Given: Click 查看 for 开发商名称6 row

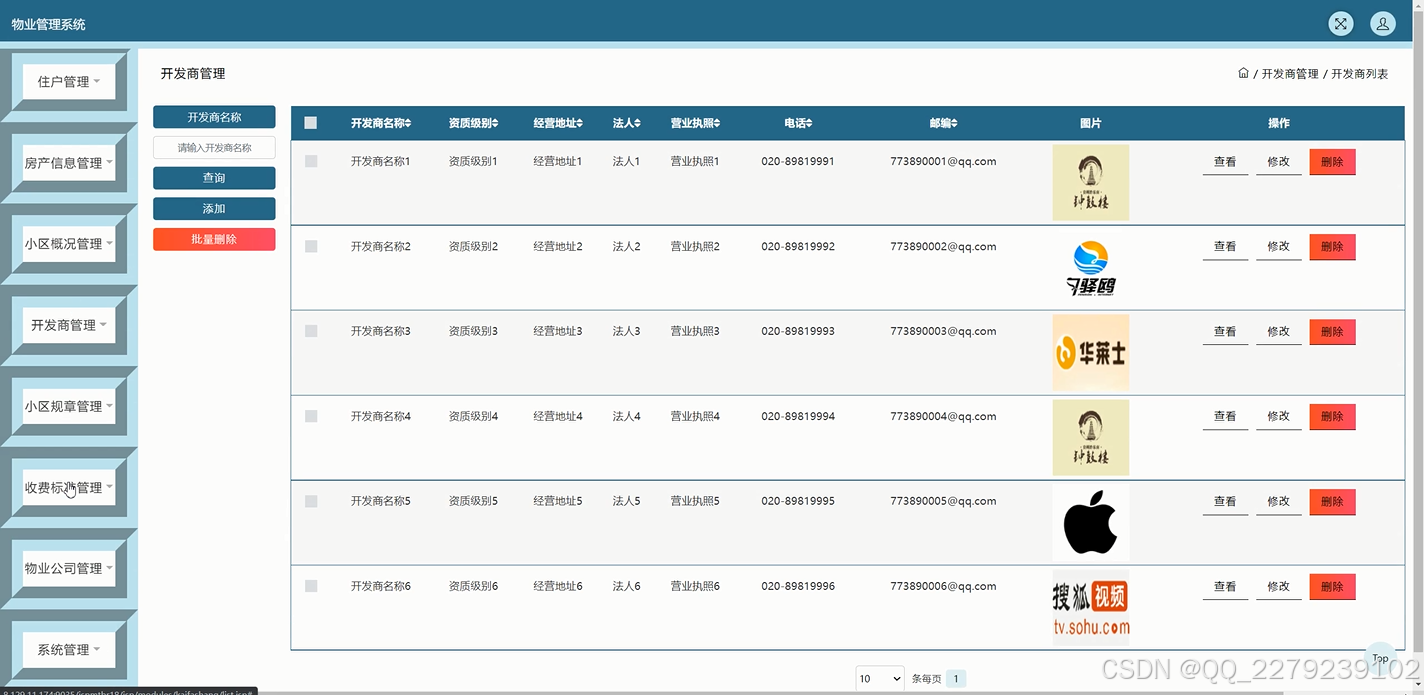Looking at the screenshot, I should click(x=1225, y=587).
